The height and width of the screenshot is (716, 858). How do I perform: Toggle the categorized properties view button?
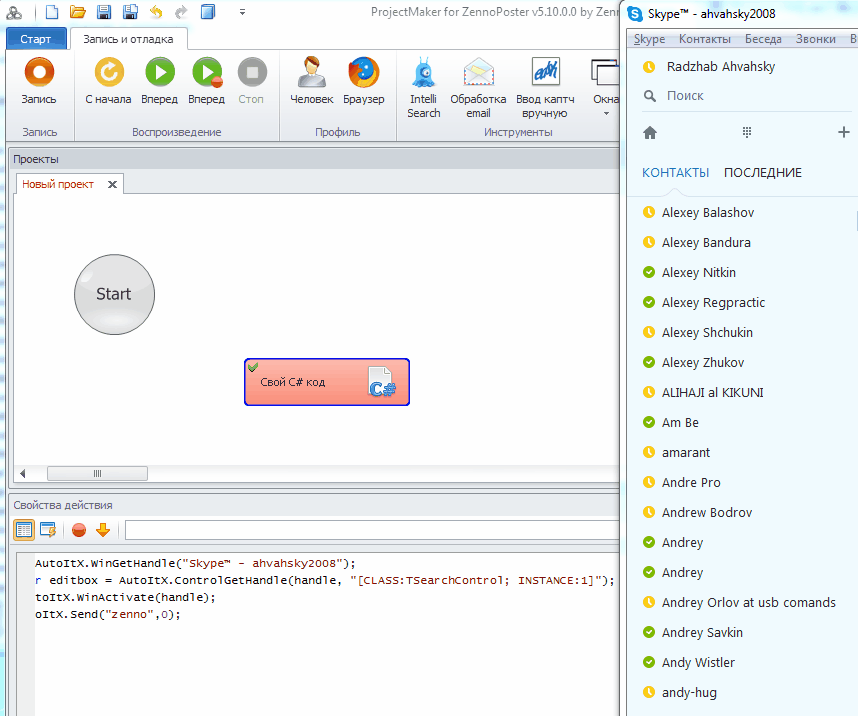(x=24, y=530)
